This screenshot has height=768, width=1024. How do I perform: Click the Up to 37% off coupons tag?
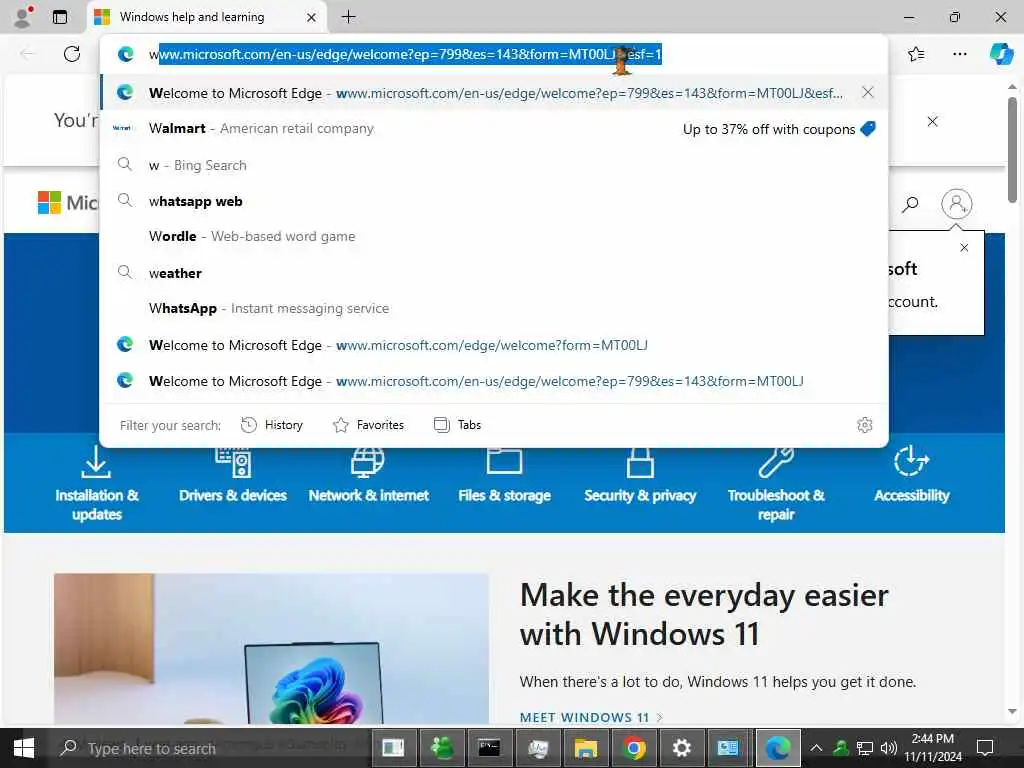[x=779, y=129]
